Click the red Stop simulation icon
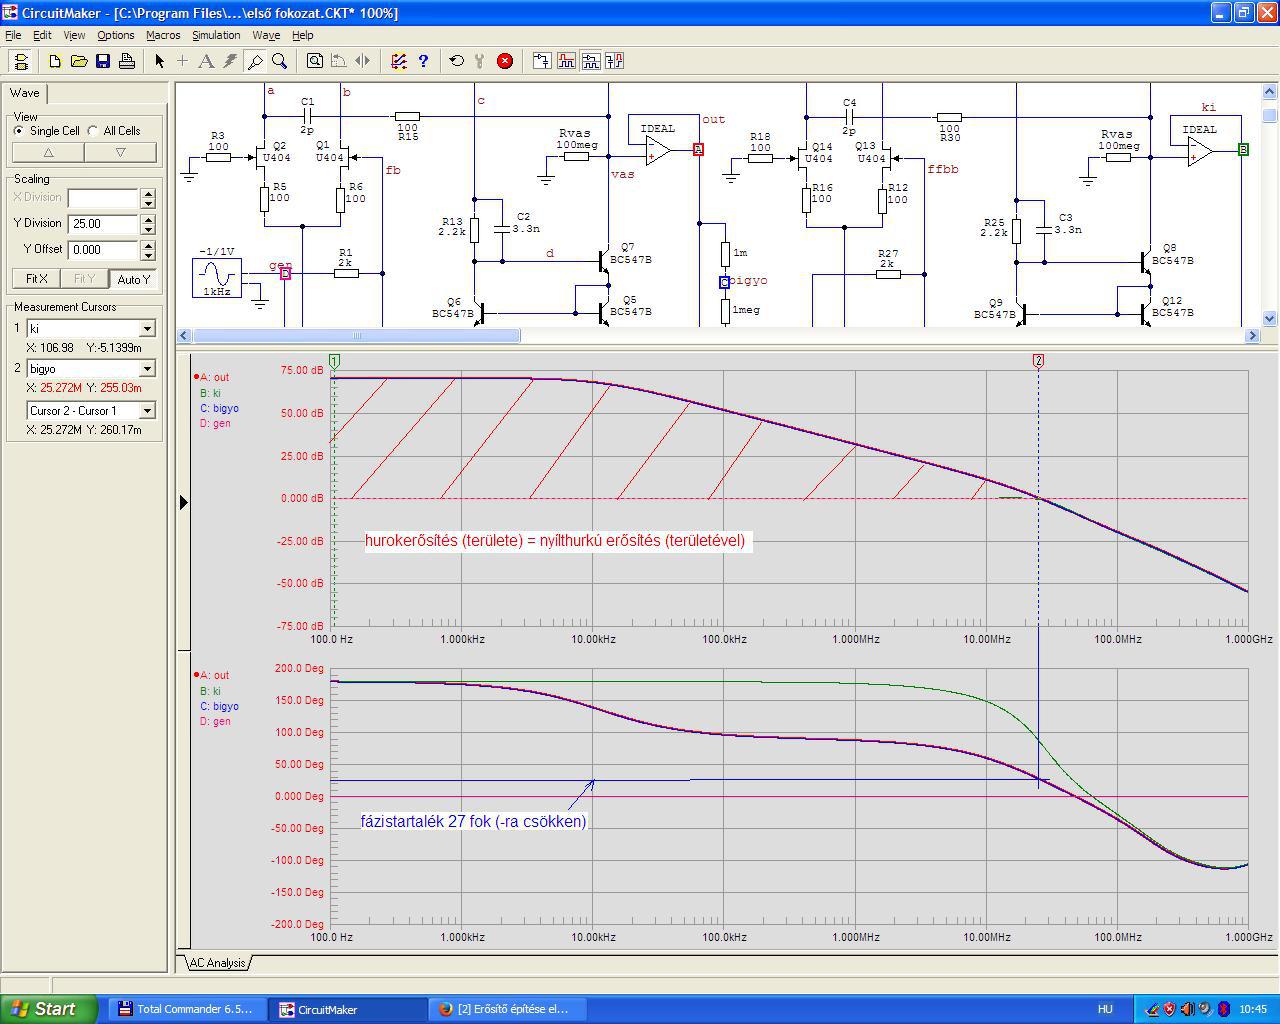This screenshot has height=1024, width=1280. click(505, 61)
